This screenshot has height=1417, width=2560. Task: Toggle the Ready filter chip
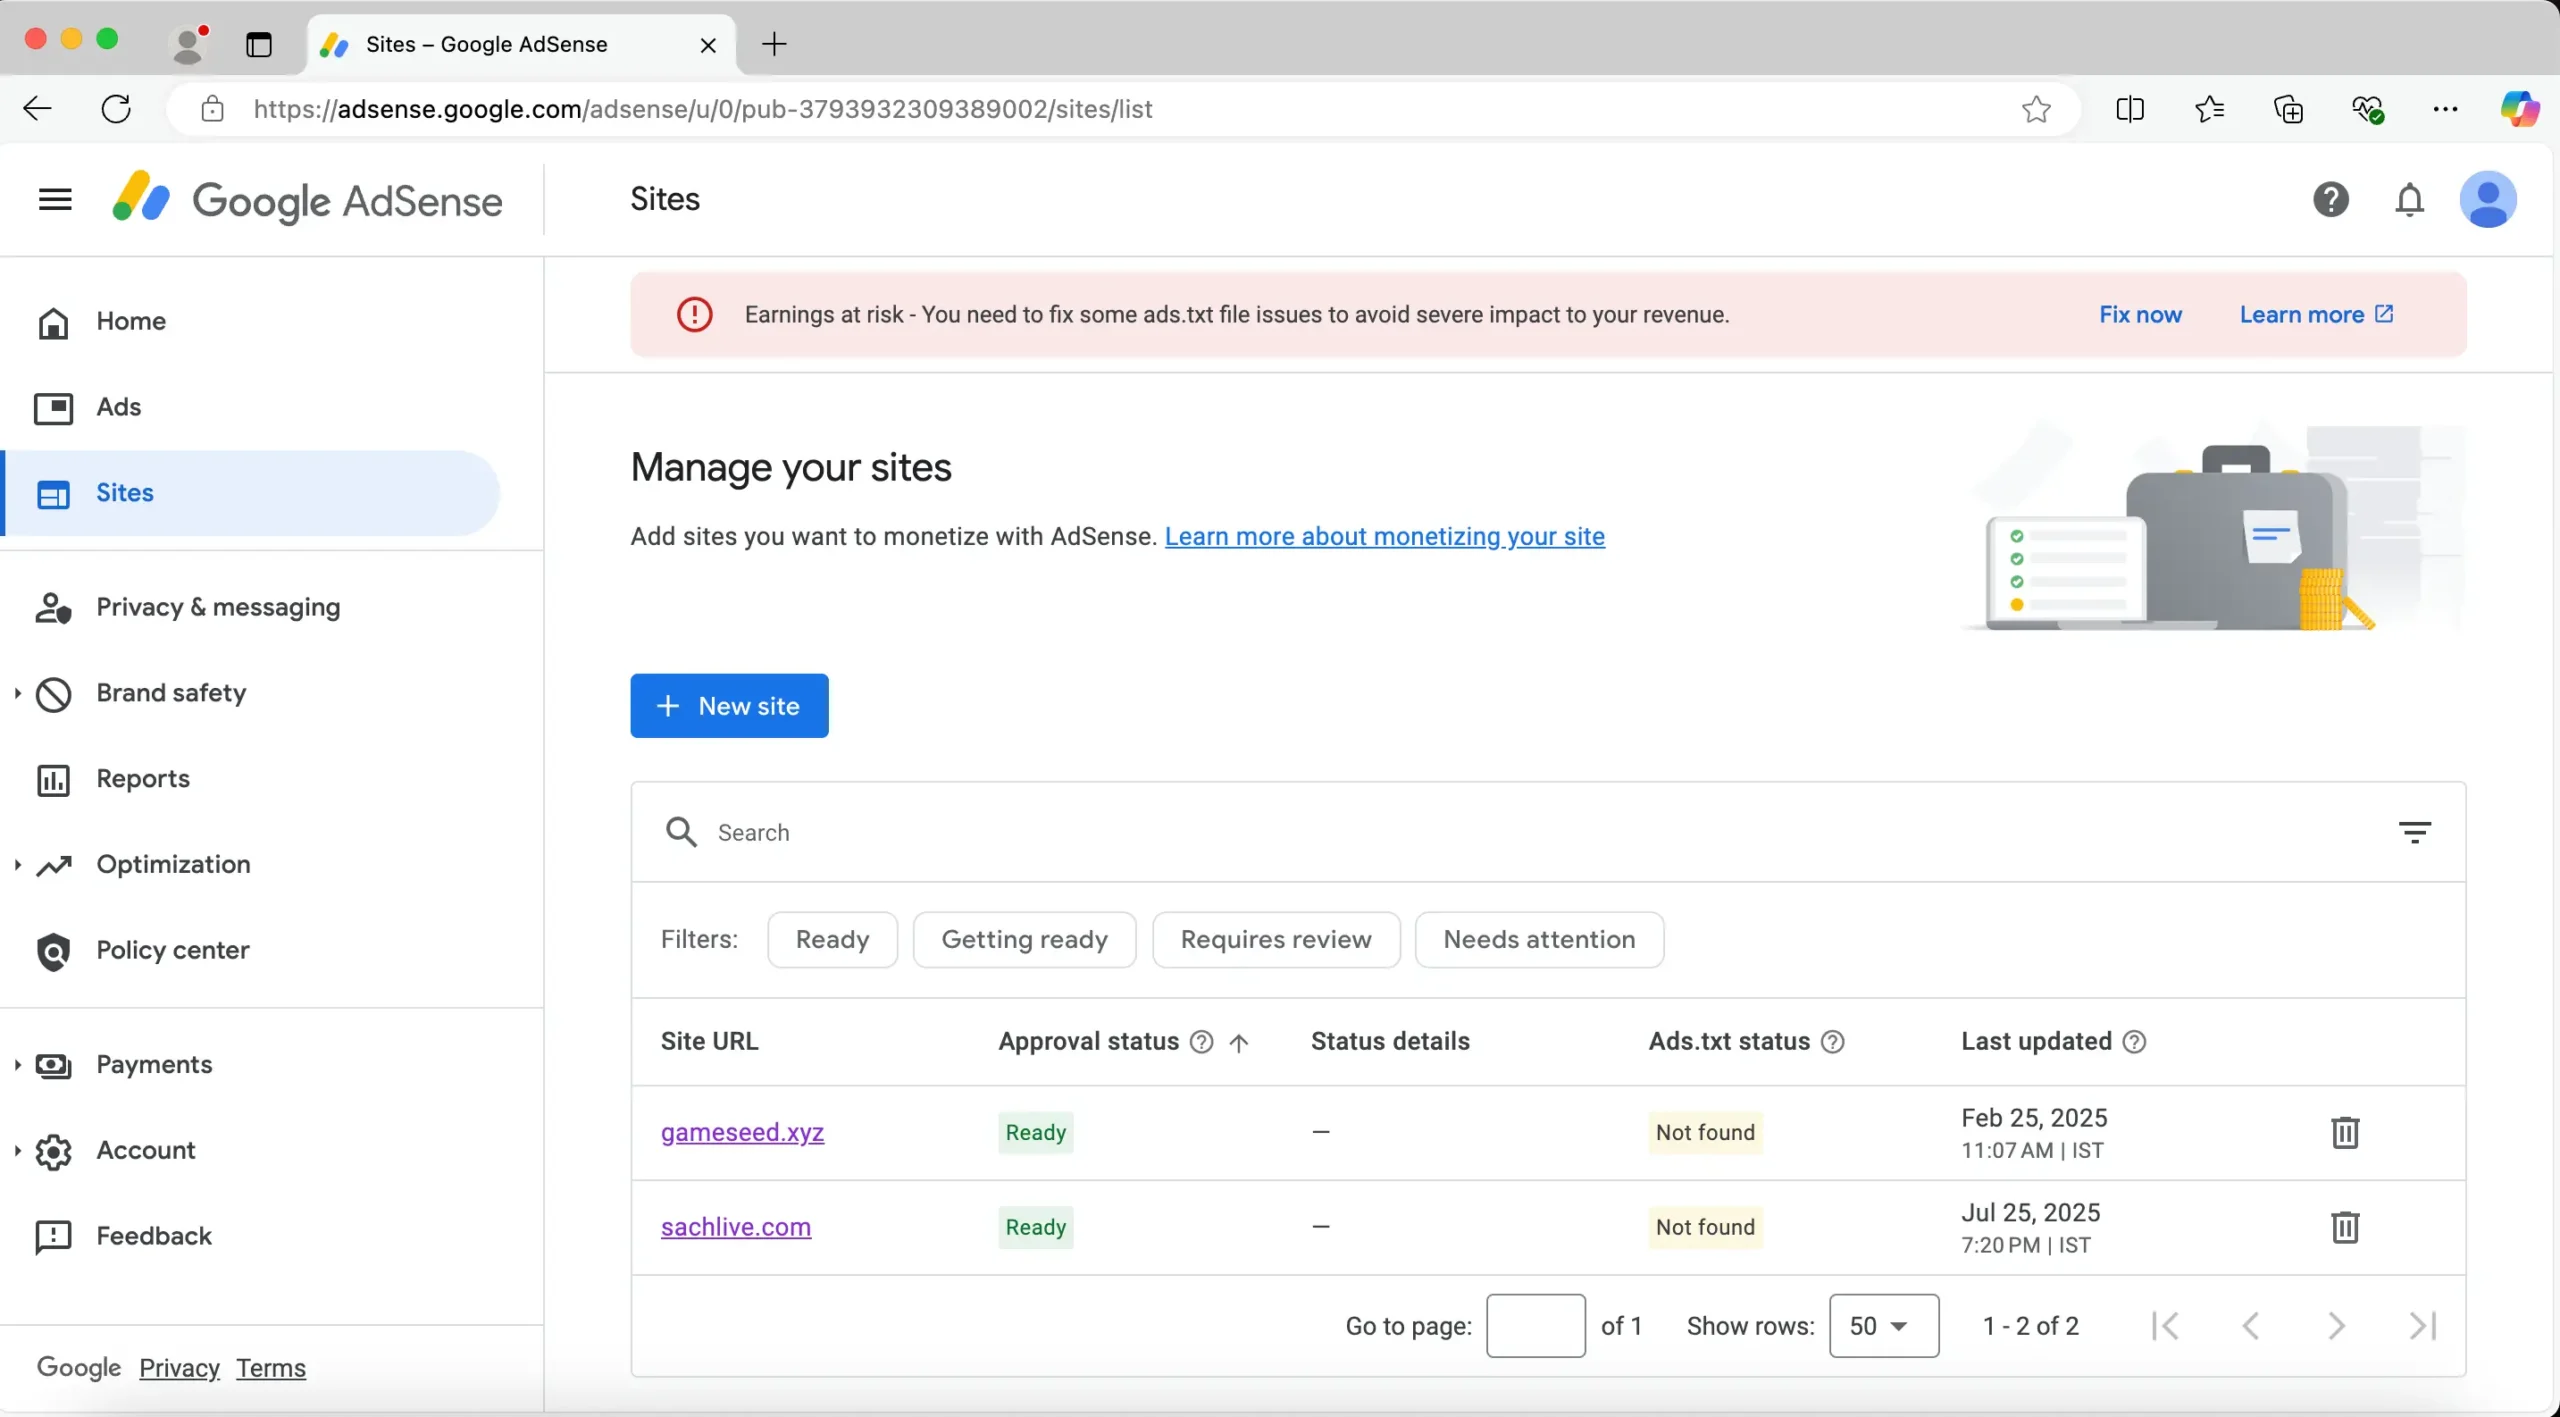(832, 939)
